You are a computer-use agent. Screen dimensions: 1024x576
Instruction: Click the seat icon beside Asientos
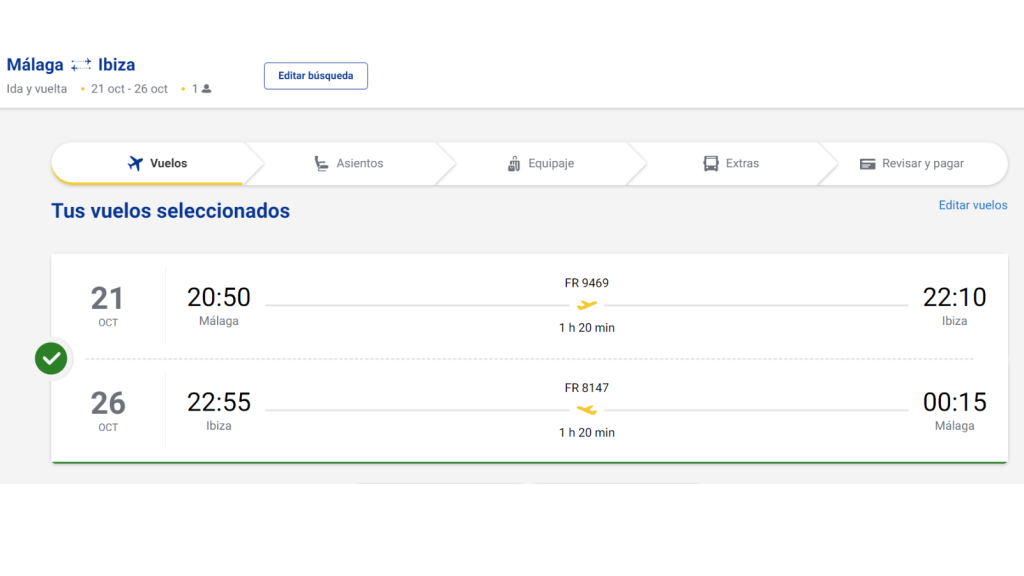[321, 163]
